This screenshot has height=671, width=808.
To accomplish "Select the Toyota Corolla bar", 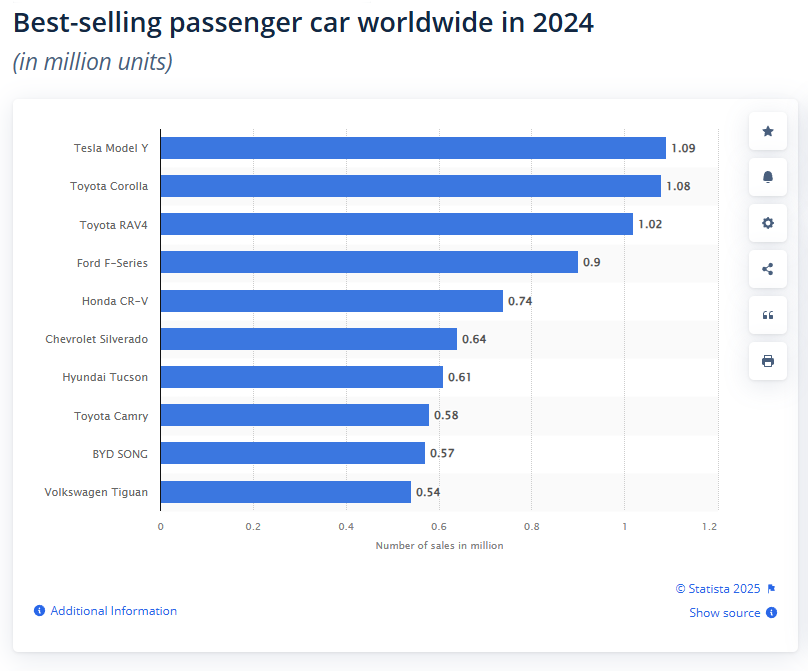I will pos(411,186).
